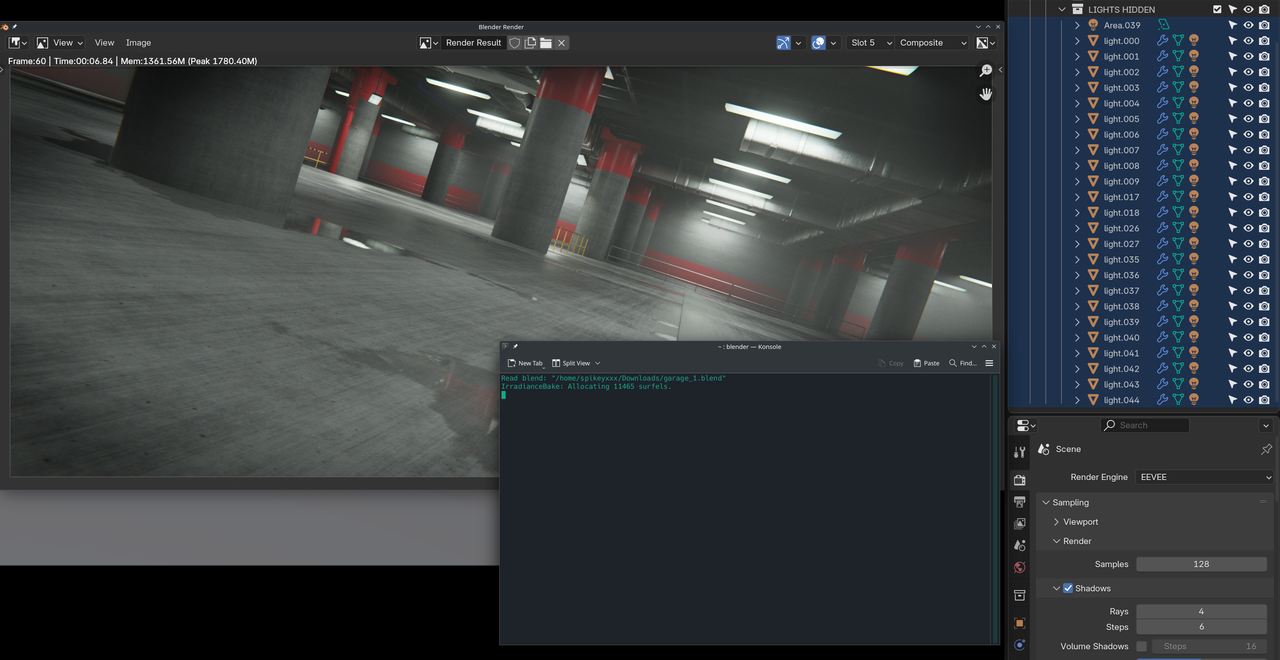Open the Physics properties tab
The height and width of the screenshot is (660, 1280).
pos(1019,645)
